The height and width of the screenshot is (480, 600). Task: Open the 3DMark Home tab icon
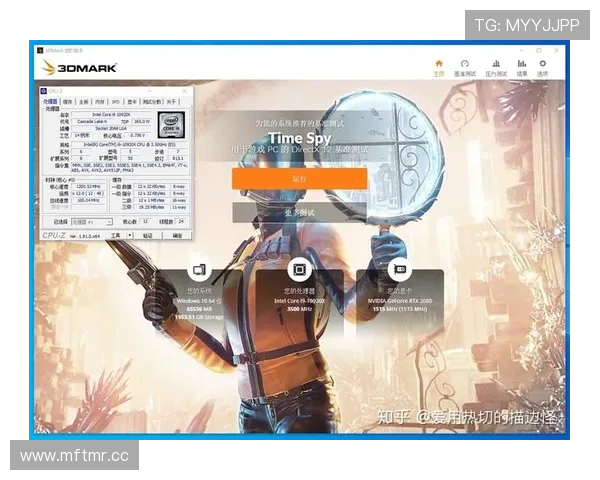pyautogui.click(x=438, y=65)
